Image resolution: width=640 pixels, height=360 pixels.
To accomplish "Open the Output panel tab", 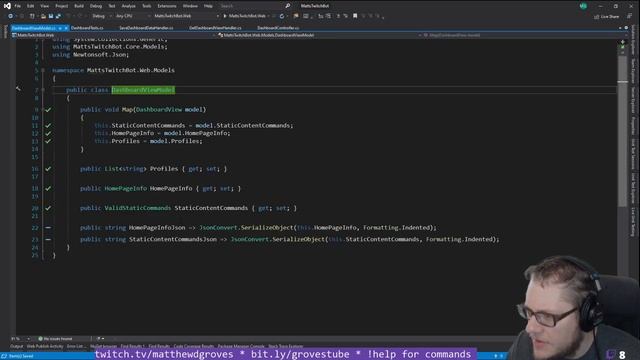I will 17,347.
